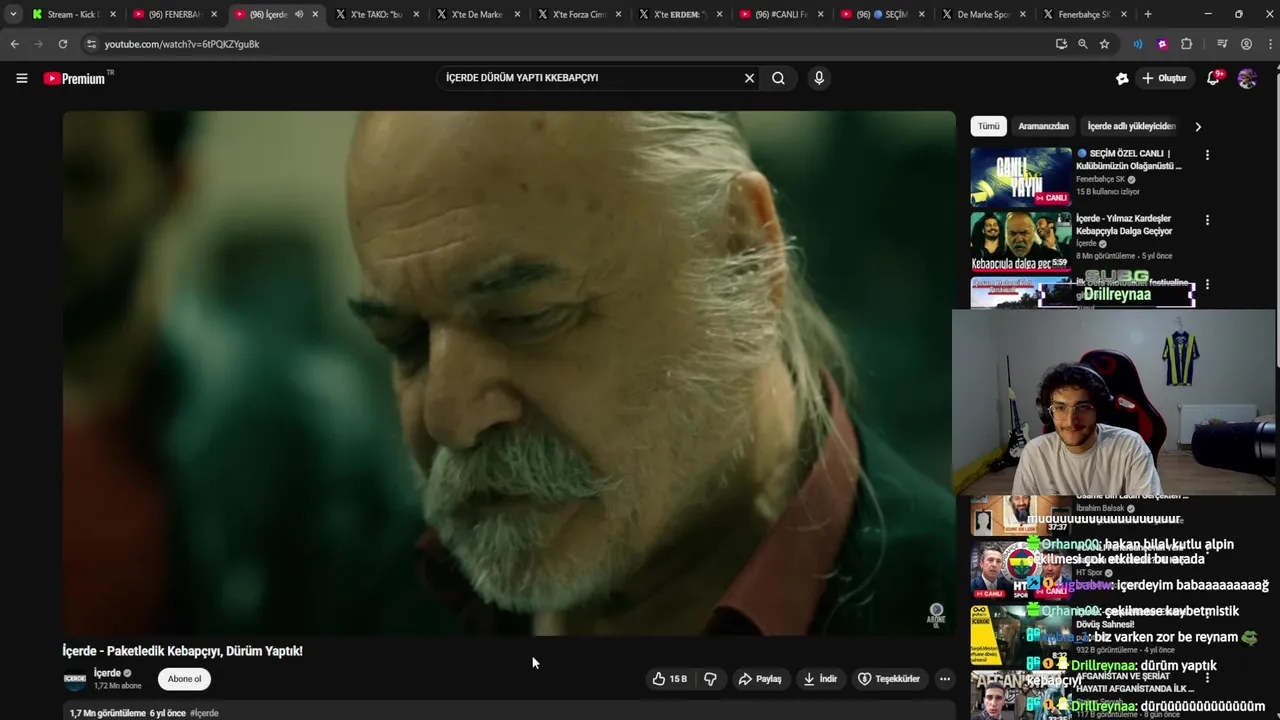Screen dimensions: 1280x720
Task: Open SEÇİM ÖZEL CANLI video thumbnail
Action: pos(1020,177)
